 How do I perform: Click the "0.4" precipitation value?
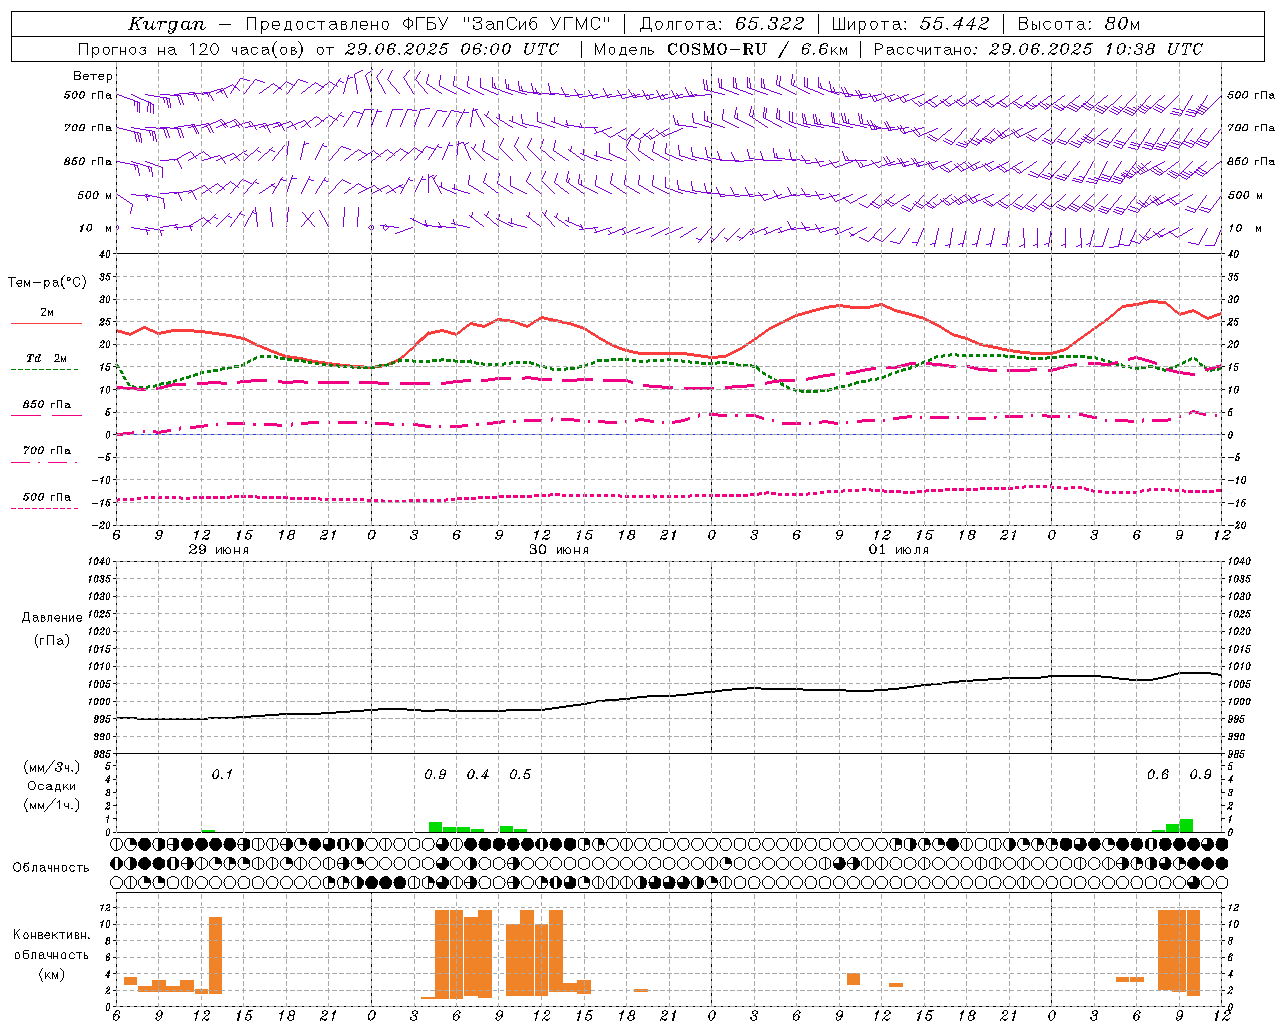point(478,774)
